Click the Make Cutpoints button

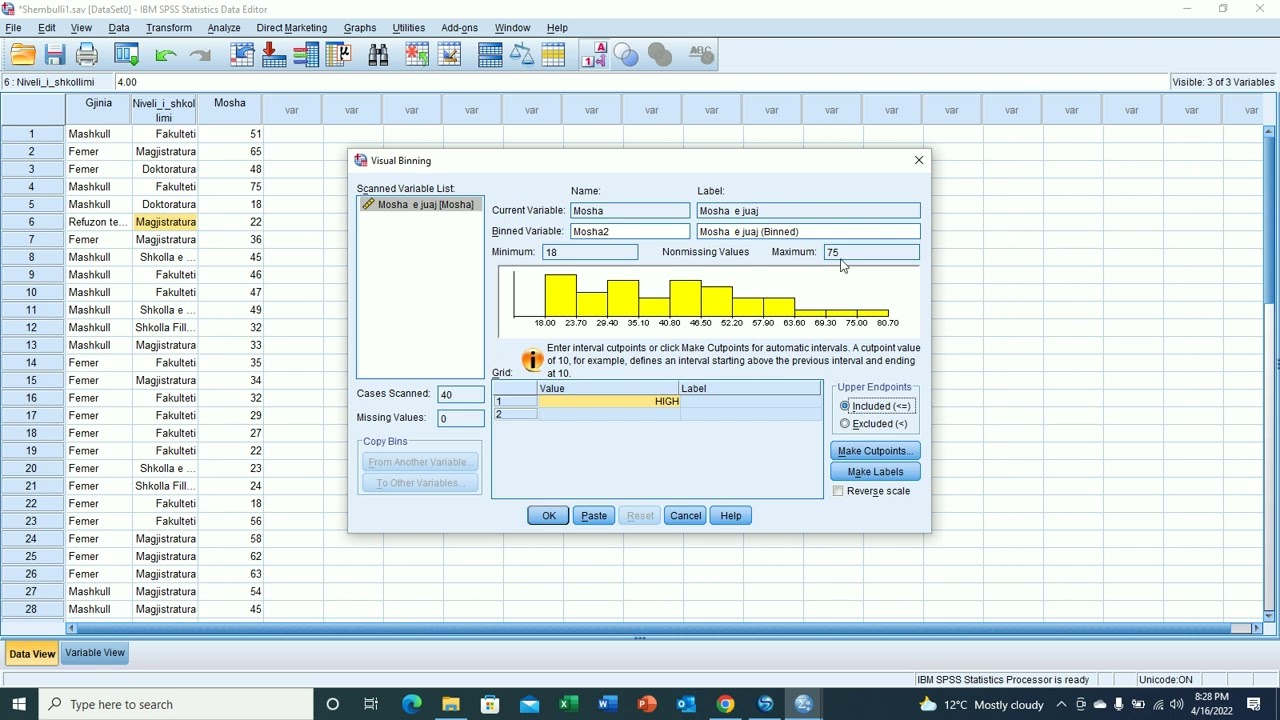tap(875, 451)
